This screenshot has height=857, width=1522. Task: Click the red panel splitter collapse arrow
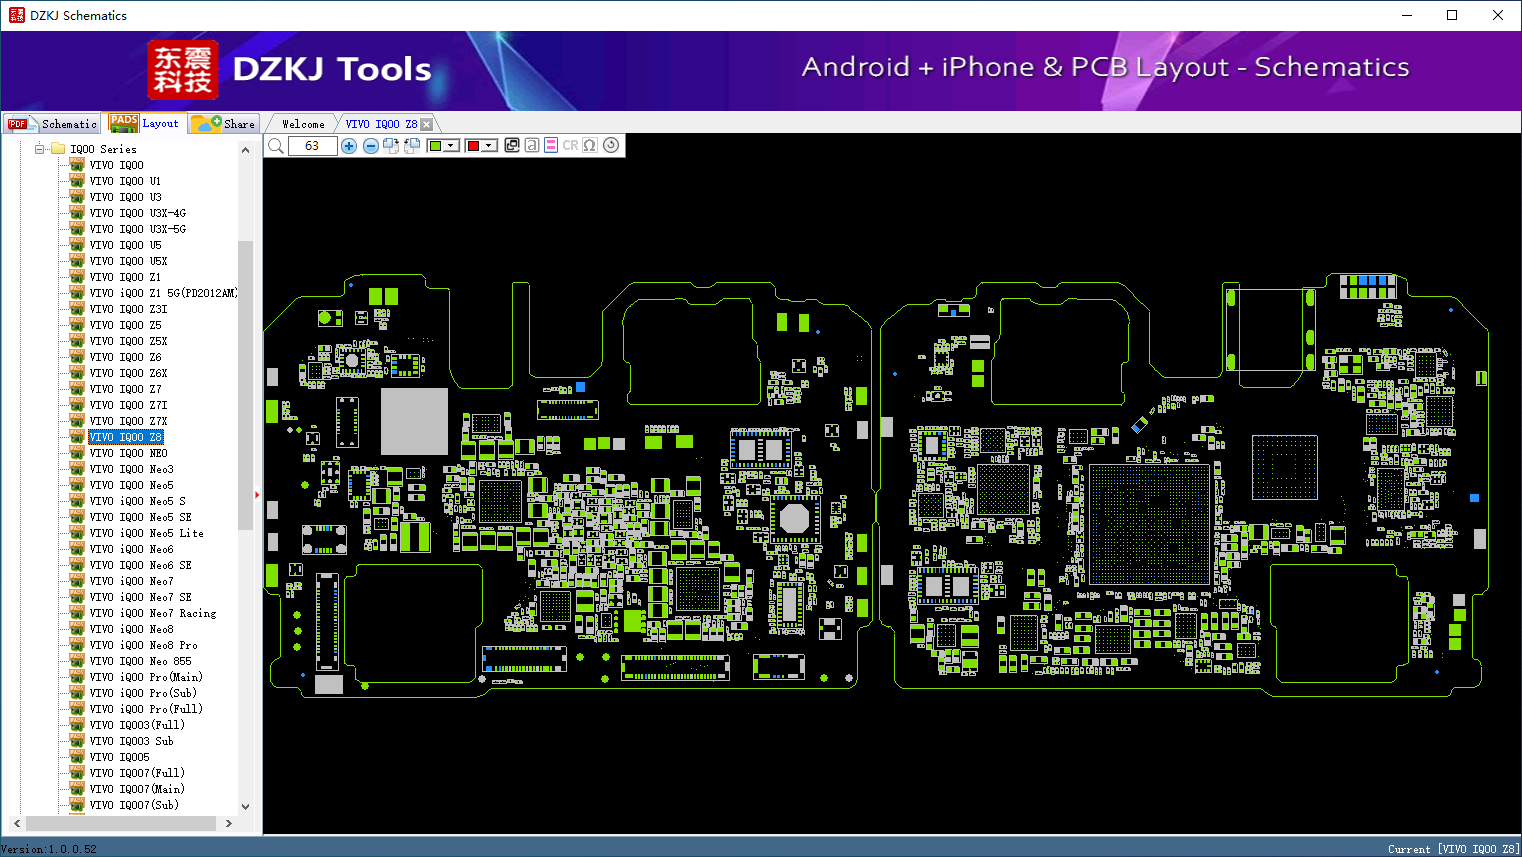point(257,494)
